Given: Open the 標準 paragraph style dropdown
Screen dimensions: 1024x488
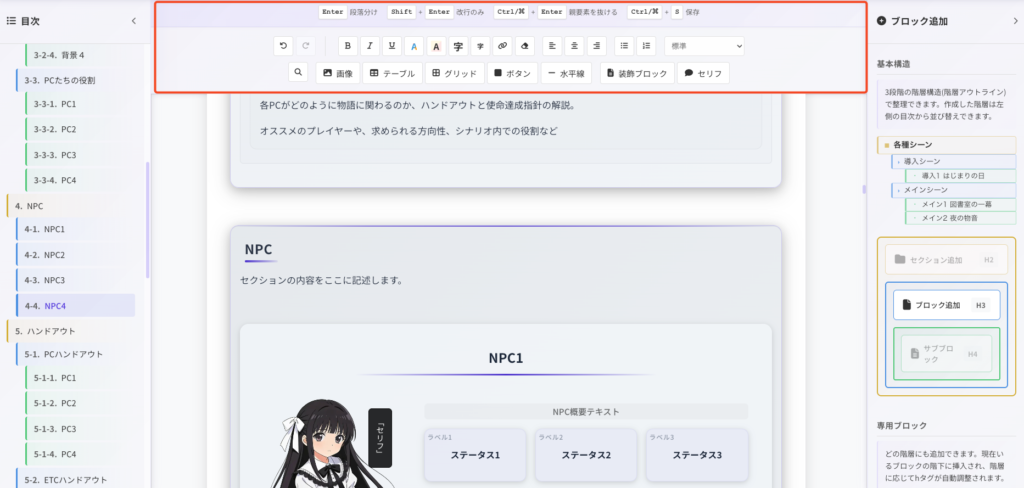Looking at the screenshot, I should tap(704, 46).
